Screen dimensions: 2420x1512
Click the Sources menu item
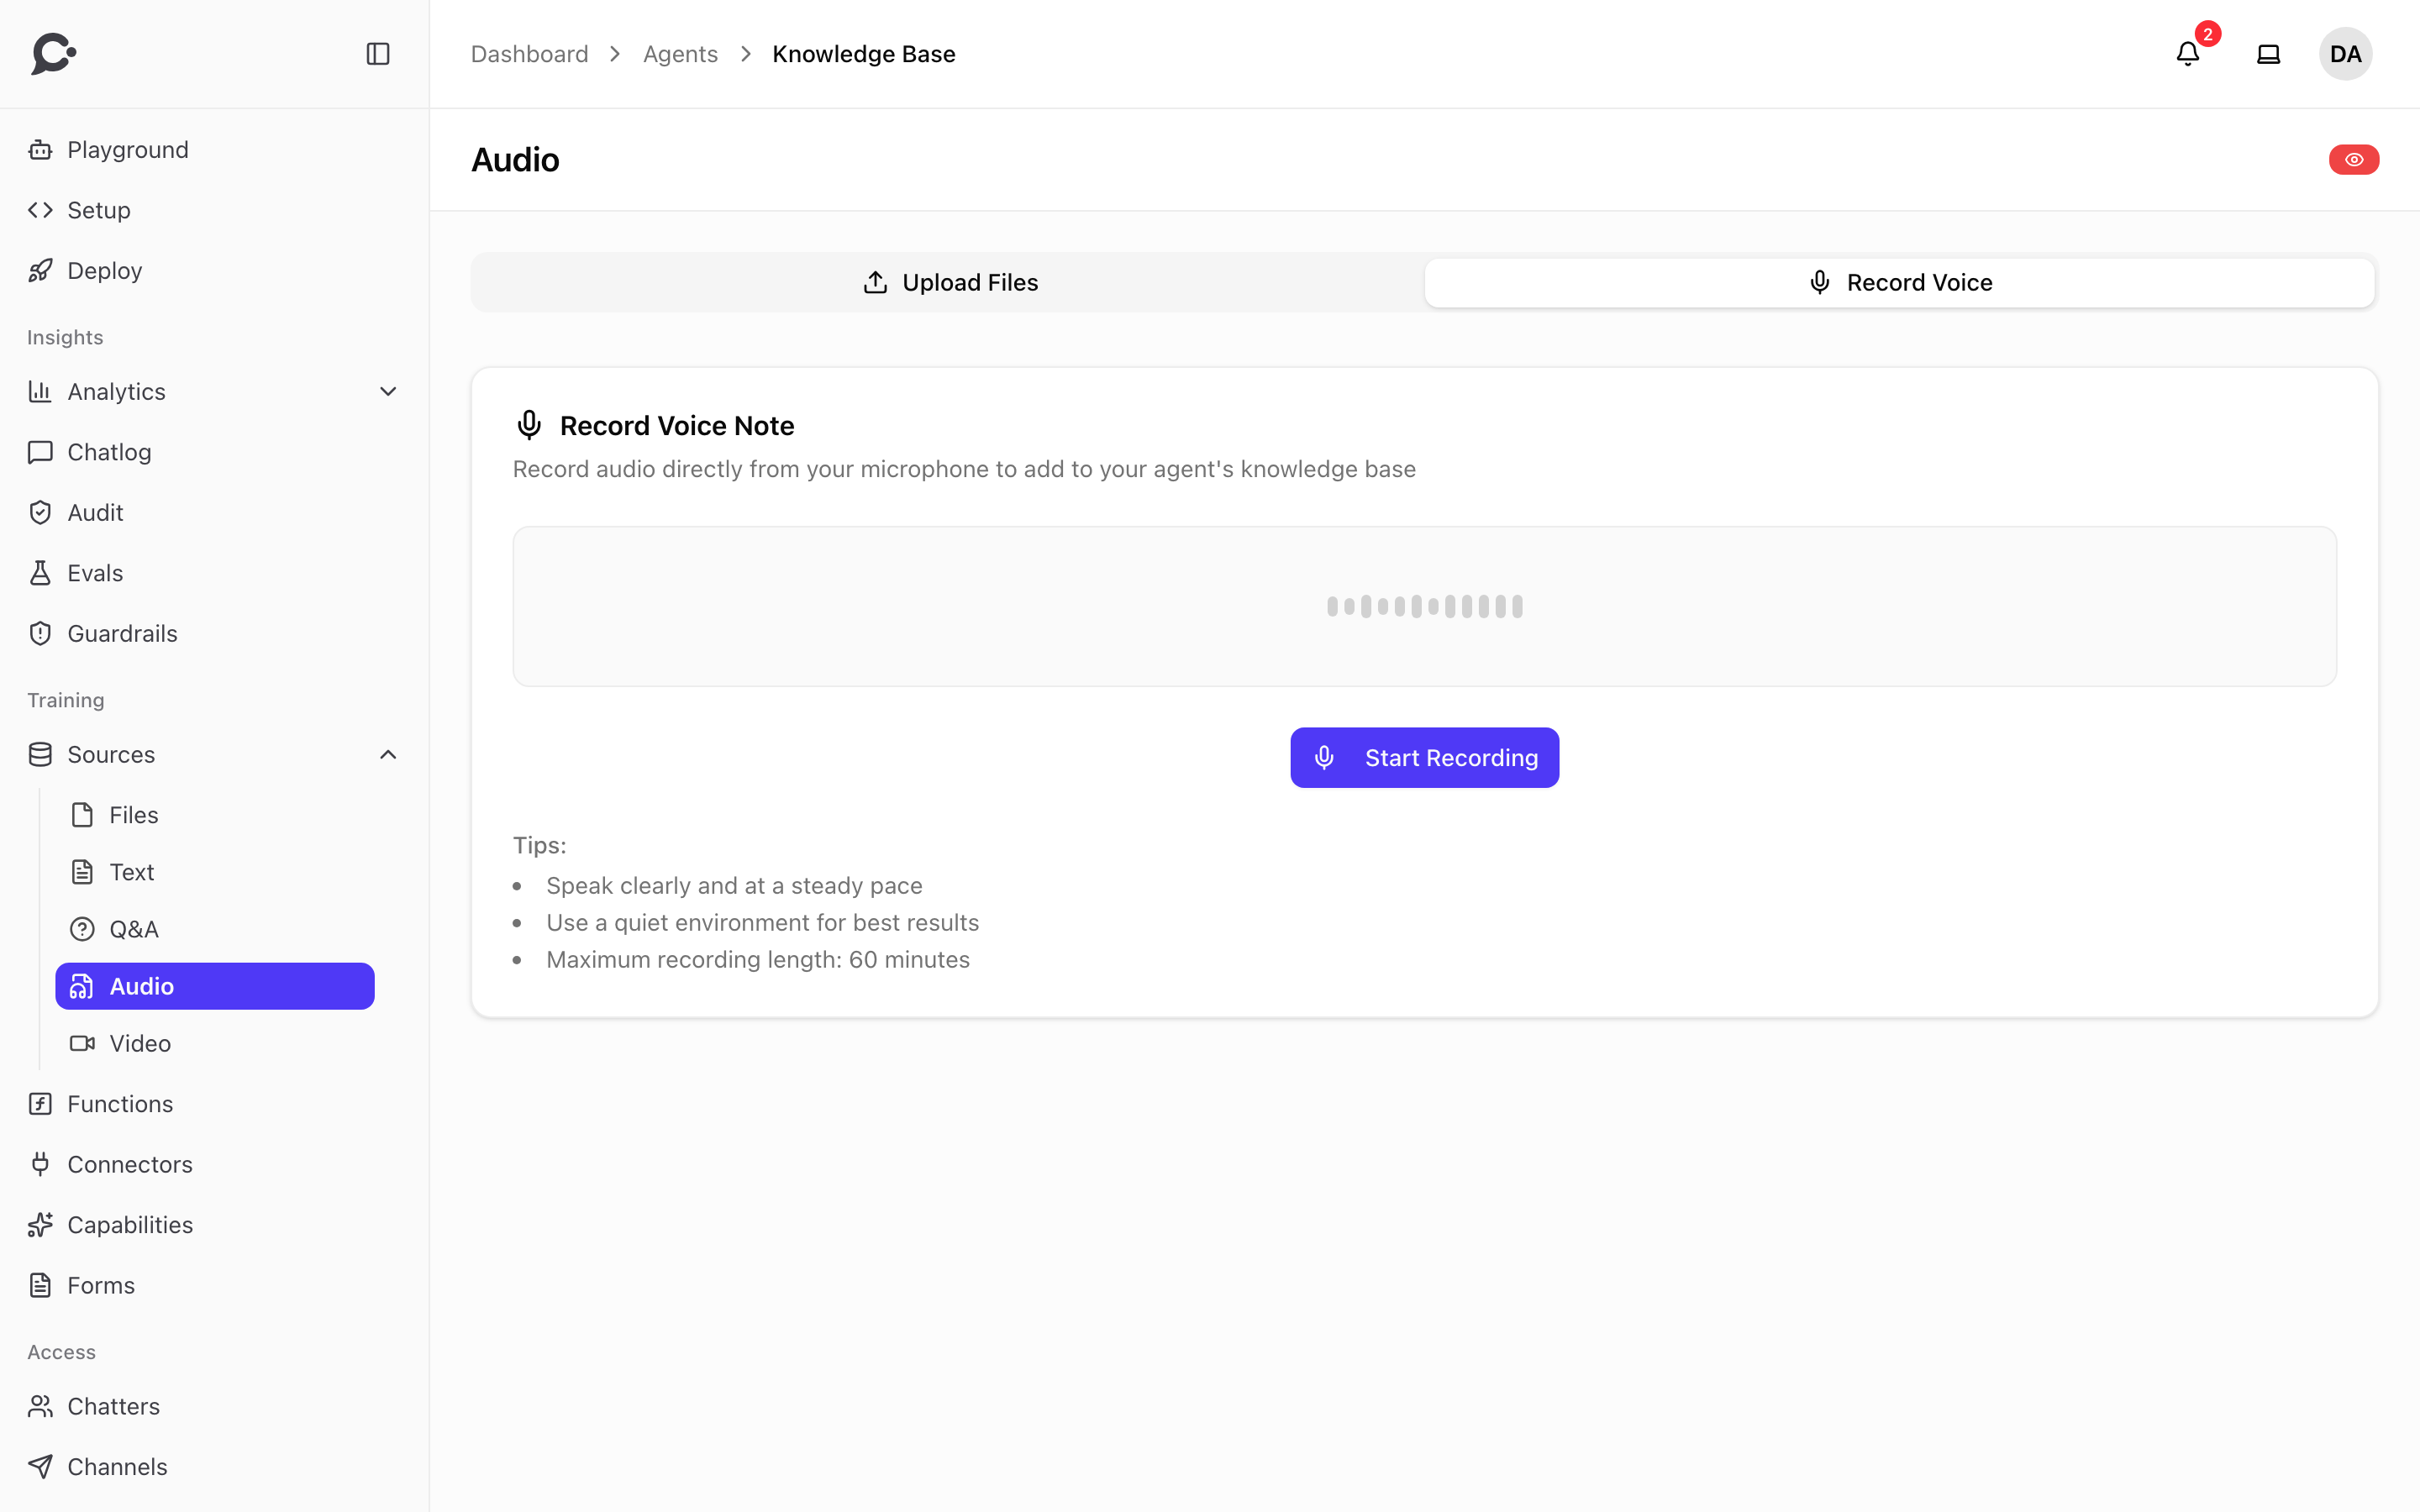(214, 755)
